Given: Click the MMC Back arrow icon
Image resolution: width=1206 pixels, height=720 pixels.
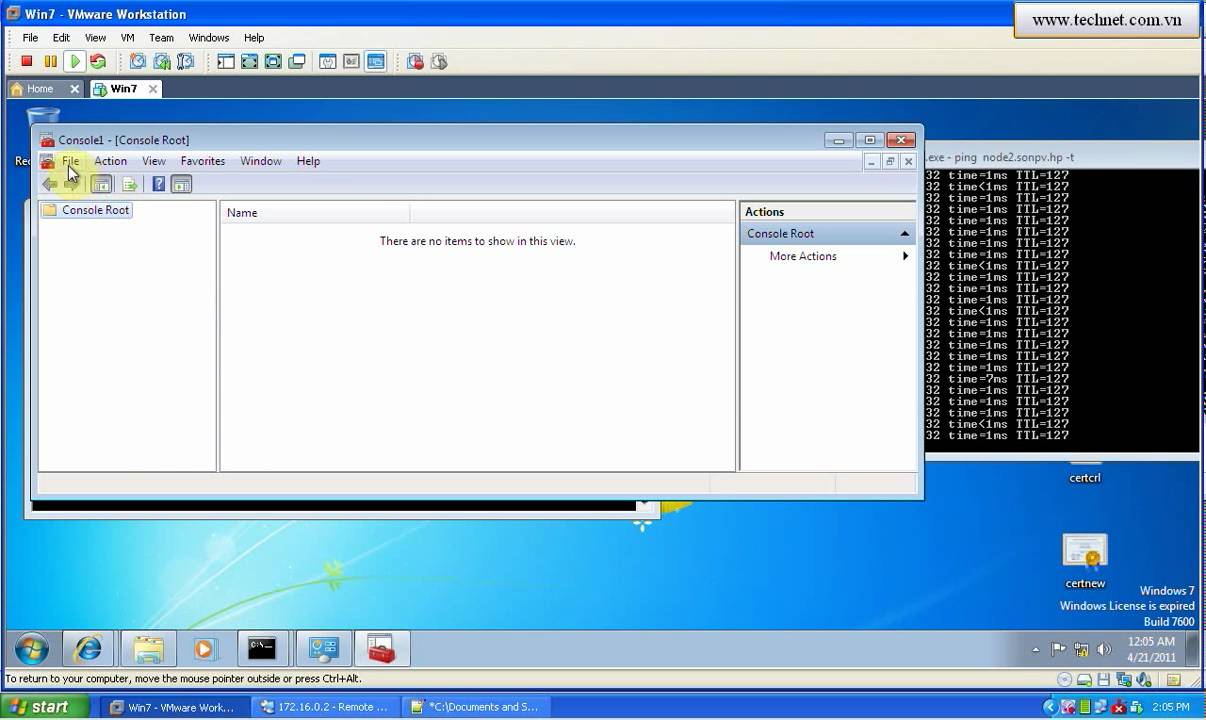Looking at the screenshot, I should pyautogui.click(x=50, y=184).
